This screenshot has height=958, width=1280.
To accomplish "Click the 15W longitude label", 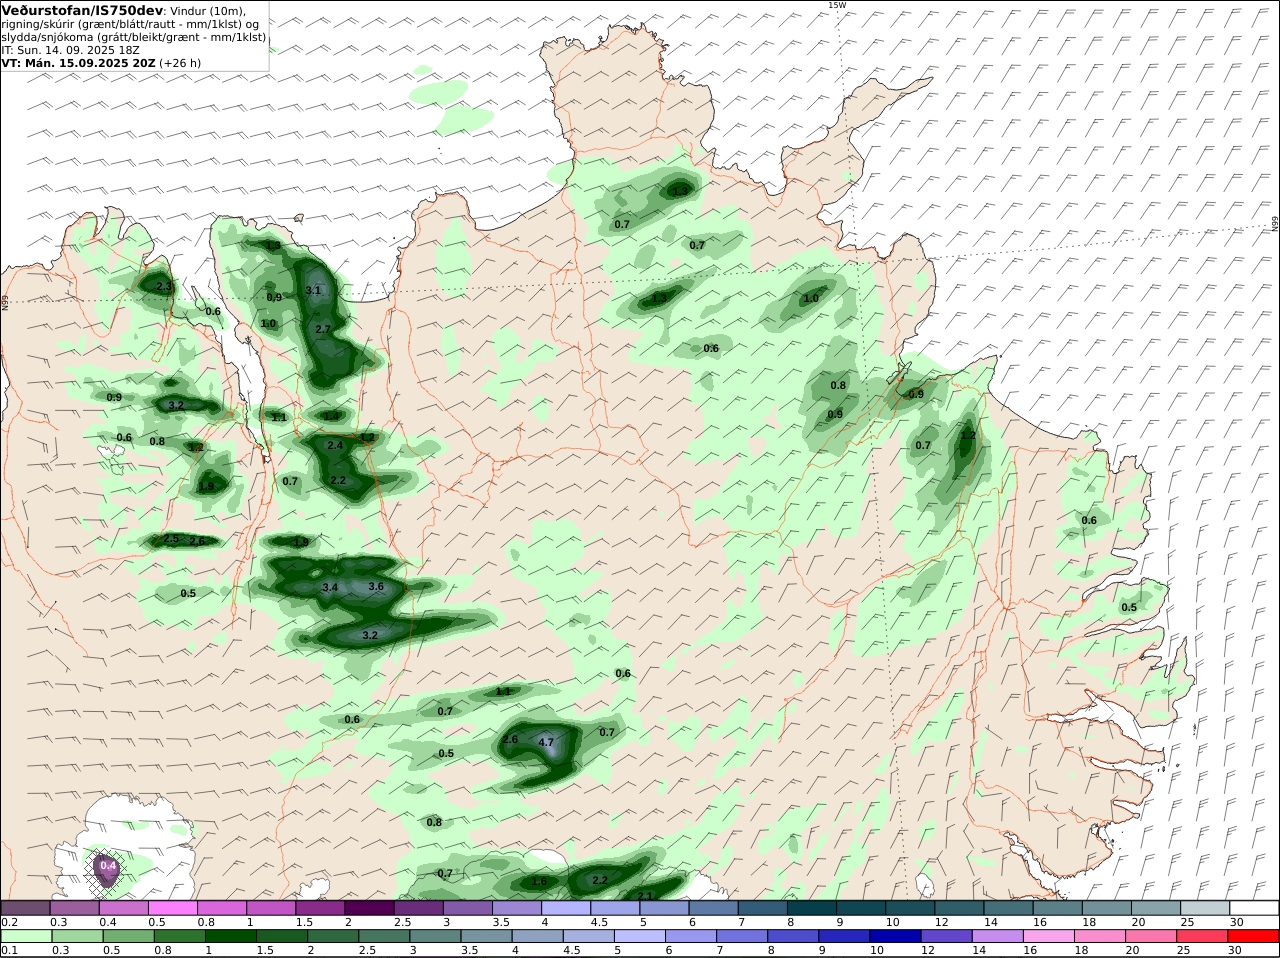I will pos(837,5).
